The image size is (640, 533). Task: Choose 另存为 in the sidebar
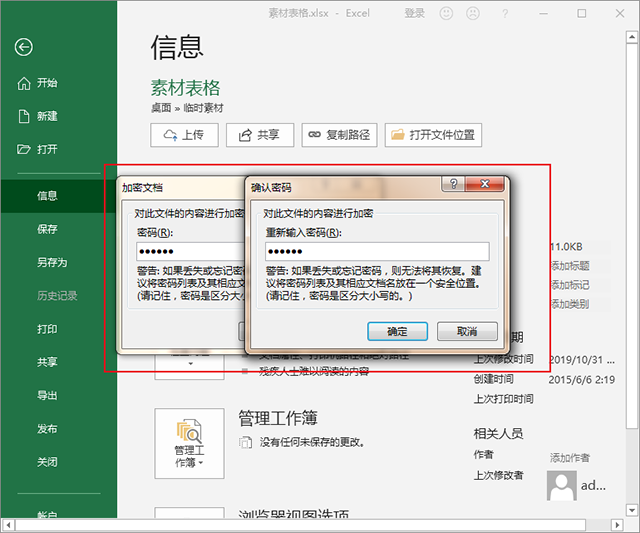pyautogui.click(x=52, y=262)
